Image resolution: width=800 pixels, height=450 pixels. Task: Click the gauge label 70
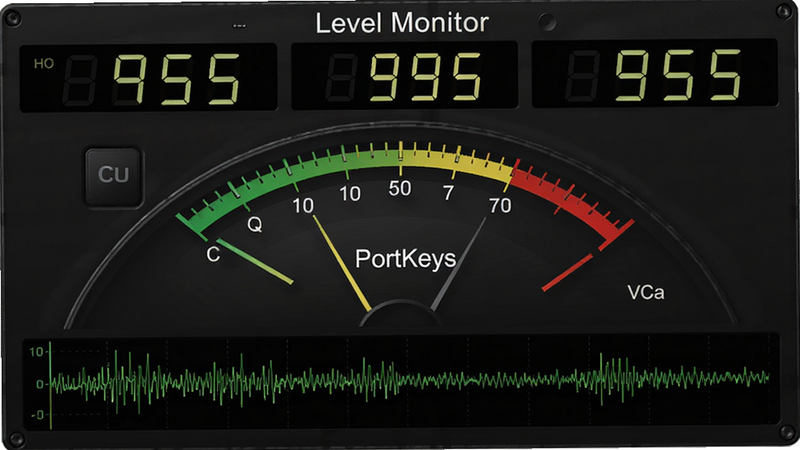[x=500, y=206]
